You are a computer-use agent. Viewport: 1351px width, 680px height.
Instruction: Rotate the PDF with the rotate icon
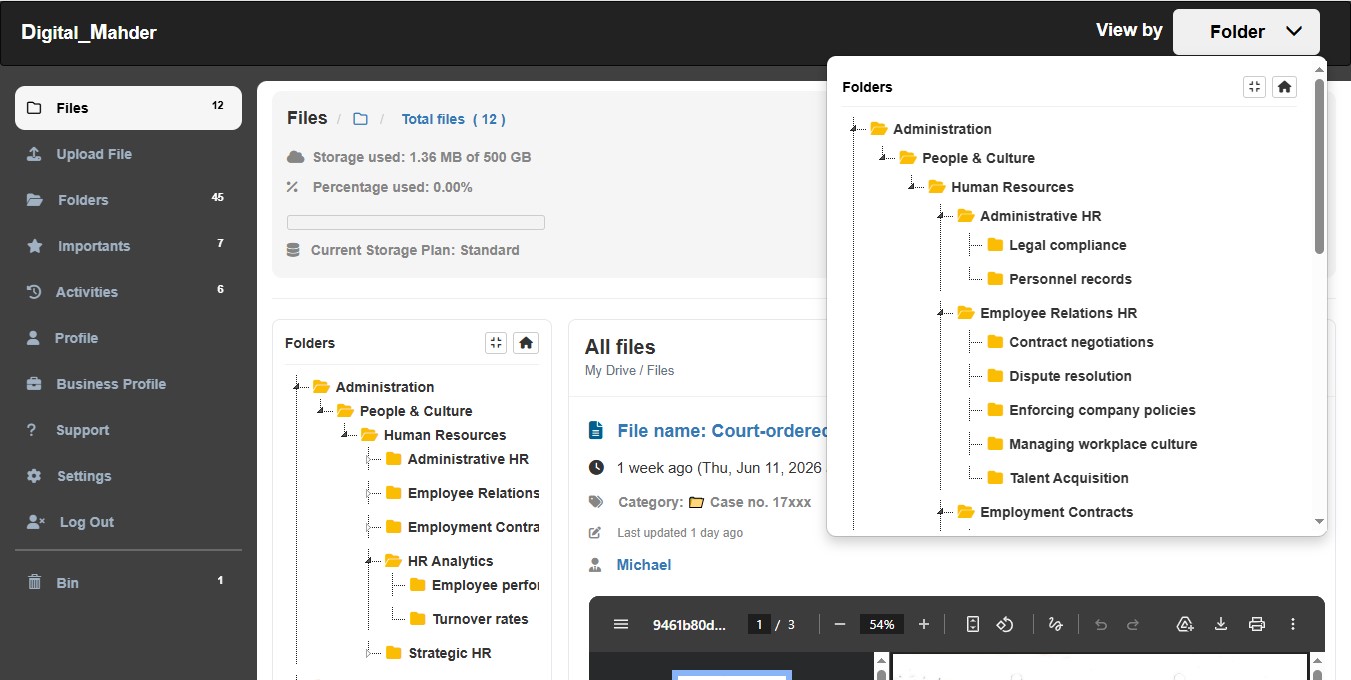1005,624
